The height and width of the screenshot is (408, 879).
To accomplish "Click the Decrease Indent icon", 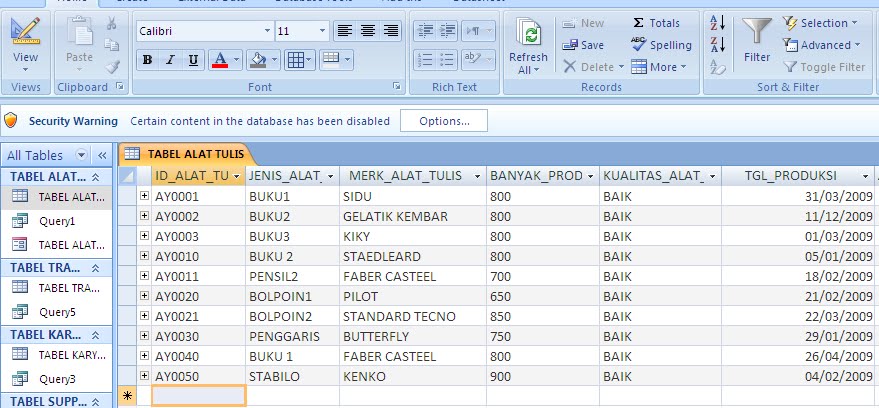I will pyautogui.click(x=425, y=31).
